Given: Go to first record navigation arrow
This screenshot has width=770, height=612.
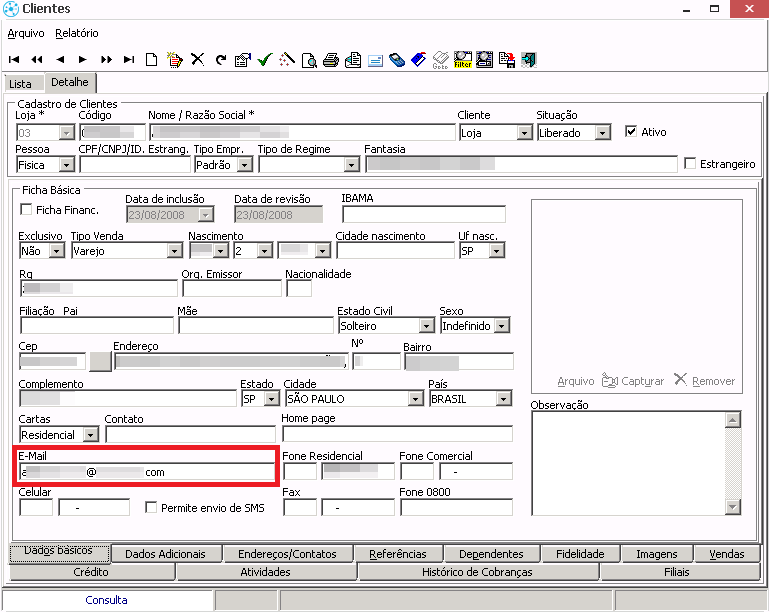Looking at the screenshot, I should (13, 60).
